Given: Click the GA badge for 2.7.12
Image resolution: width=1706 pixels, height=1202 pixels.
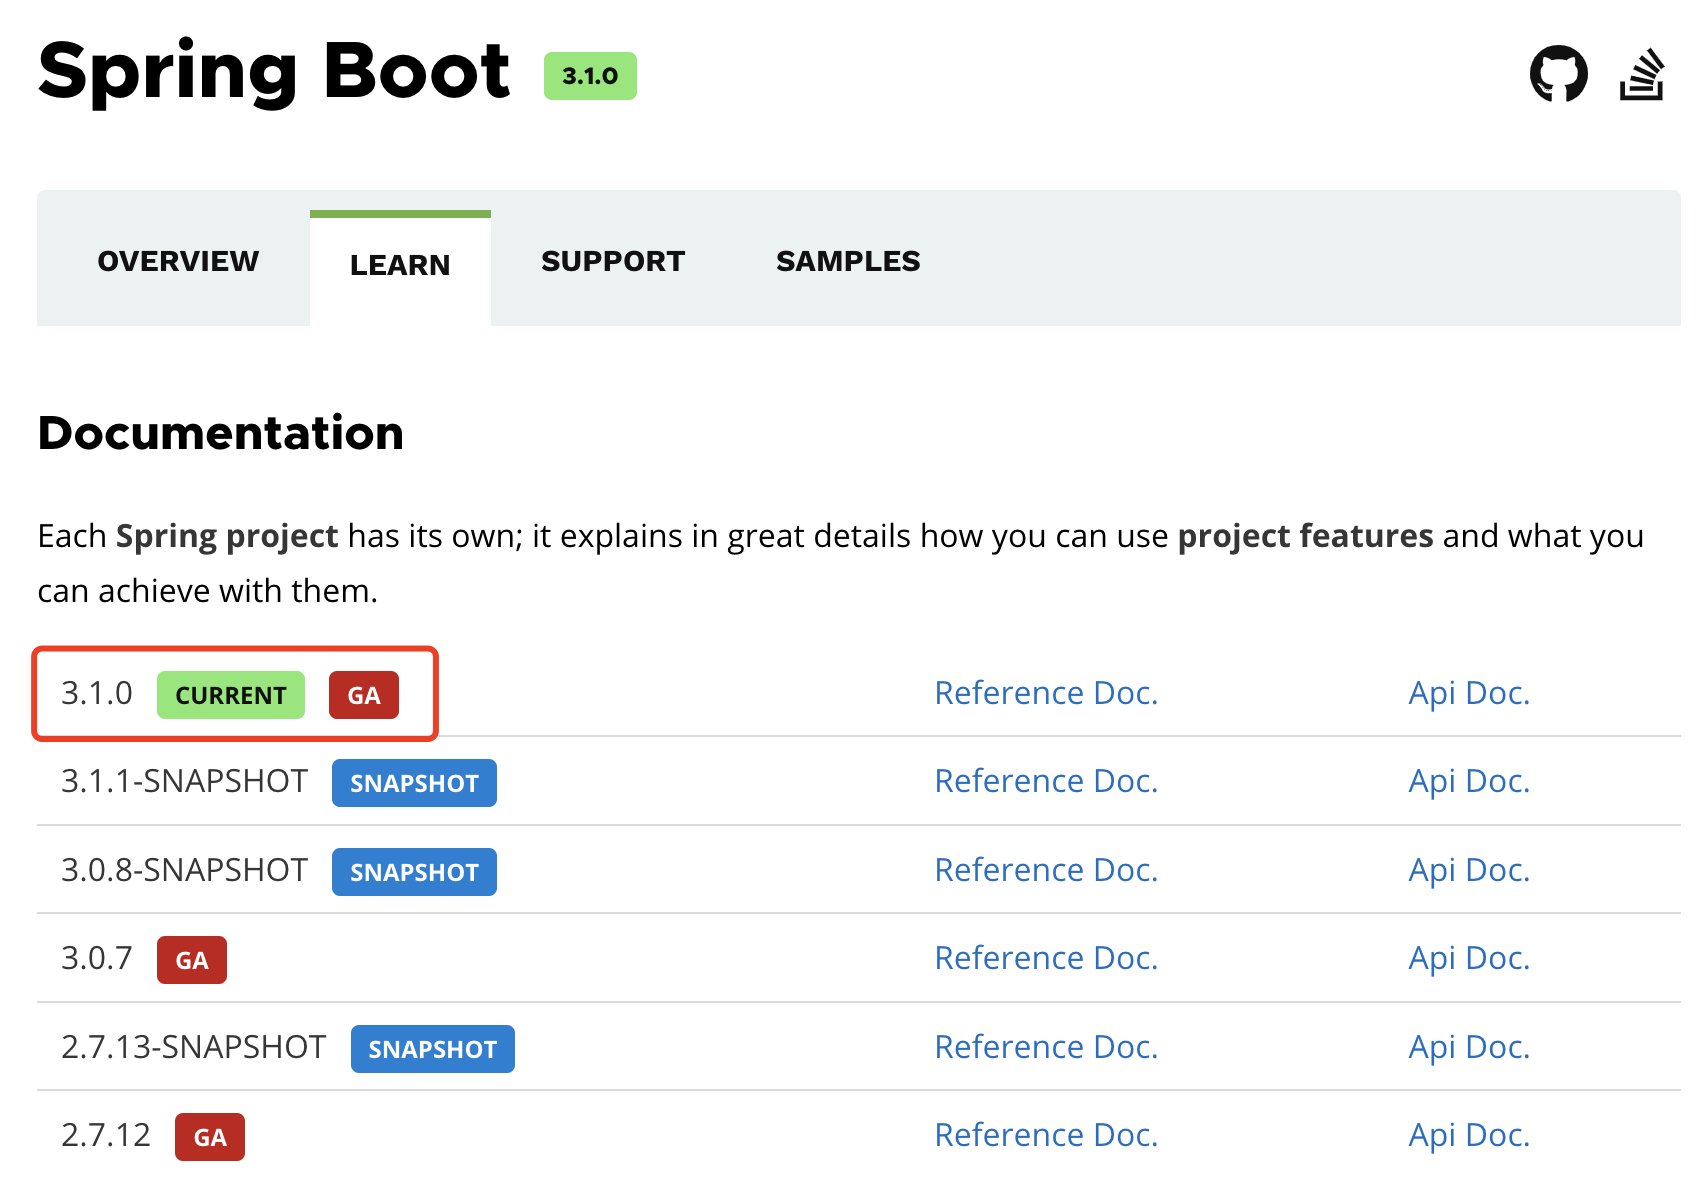Looking at the screenshot, I should (210, 1137).
